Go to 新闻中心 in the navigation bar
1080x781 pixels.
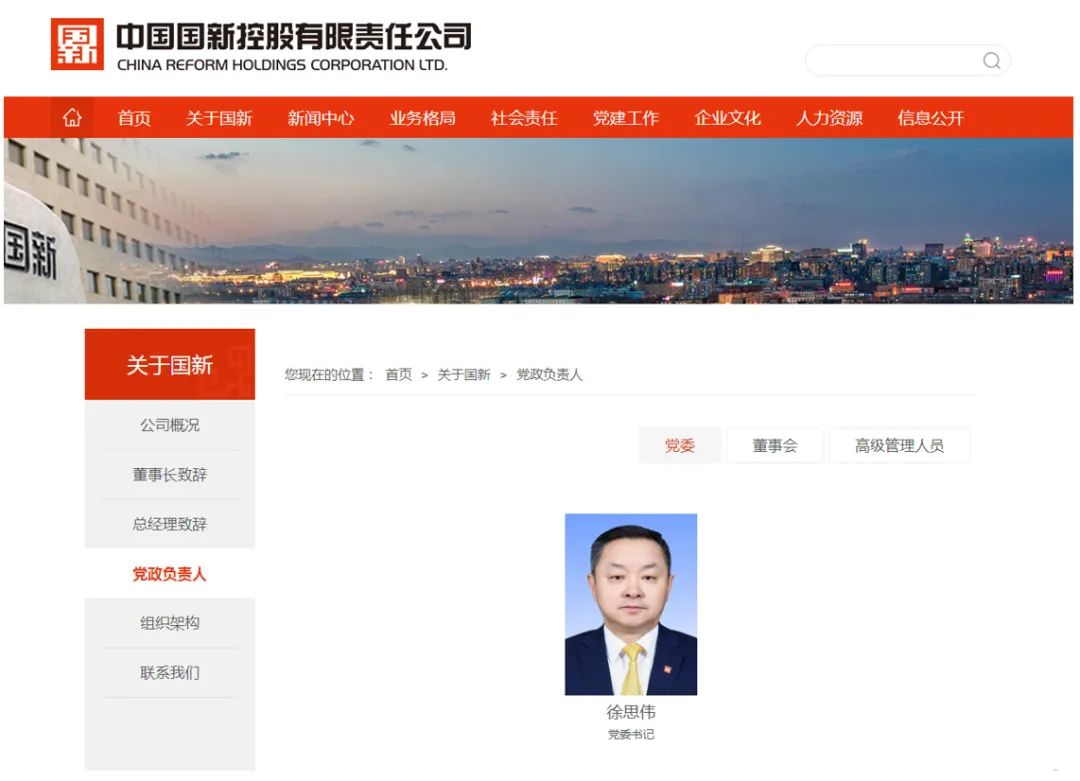pyautogui.click(x=321, y=118)
